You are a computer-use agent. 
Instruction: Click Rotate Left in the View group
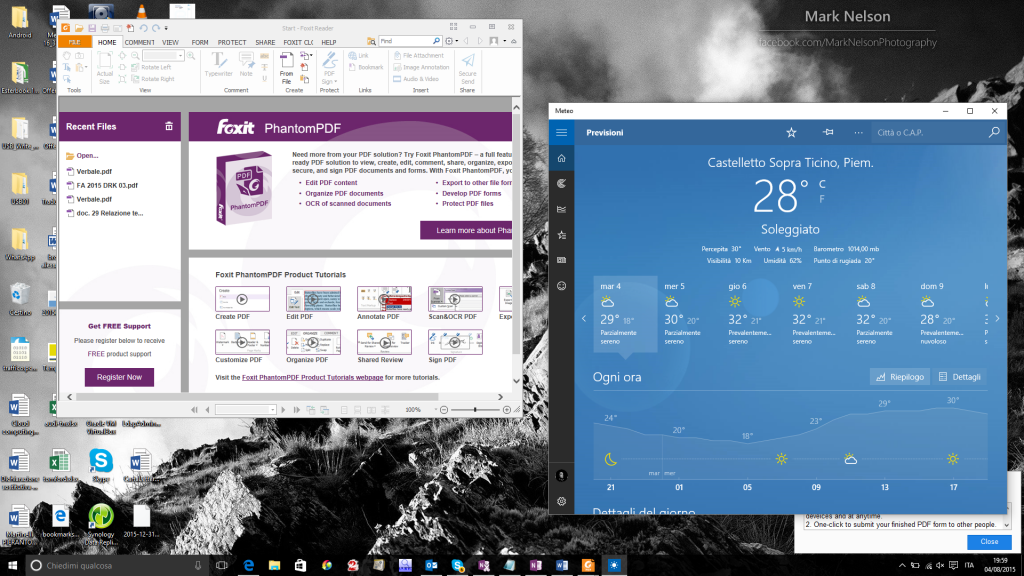[x=151, y=67]
